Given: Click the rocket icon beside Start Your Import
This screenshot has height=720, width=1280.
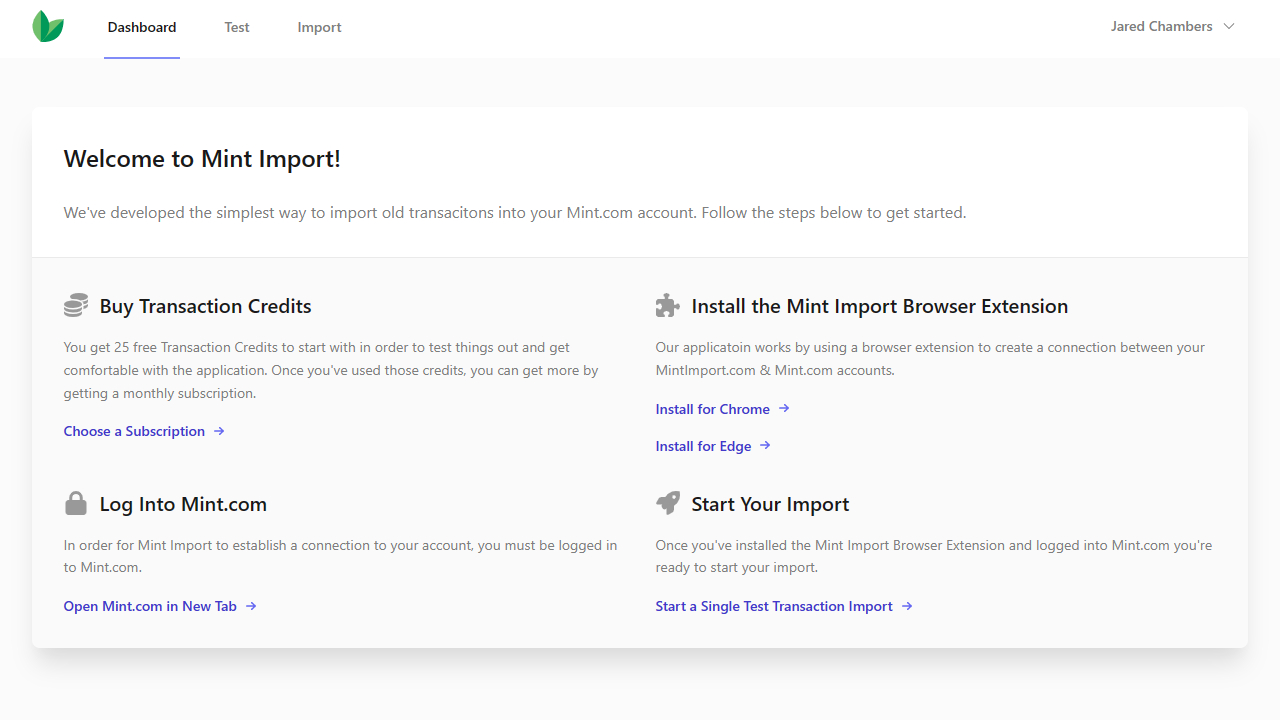Looking at the screenshot, I should pyautogui.click(x=668, y=504).
